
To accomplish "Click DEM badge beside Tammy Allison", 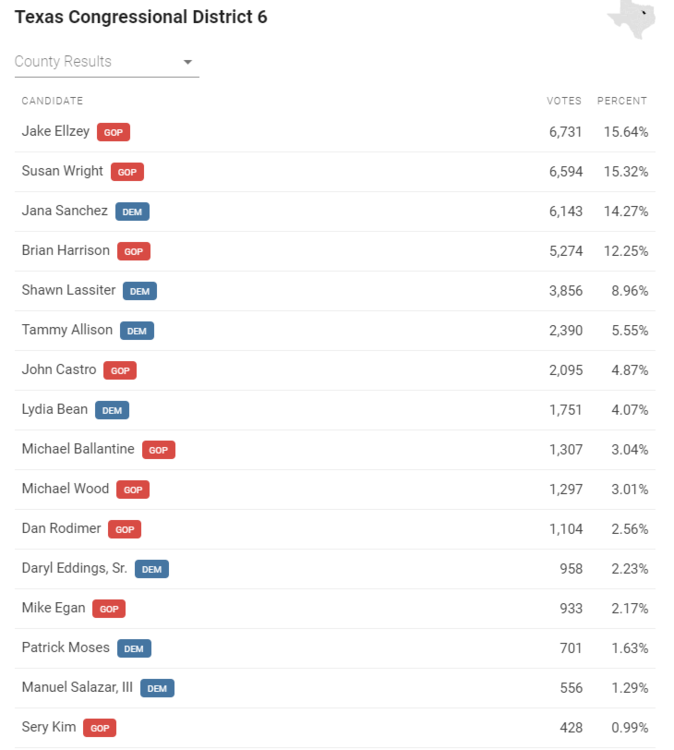I will (x=137, y=331).
